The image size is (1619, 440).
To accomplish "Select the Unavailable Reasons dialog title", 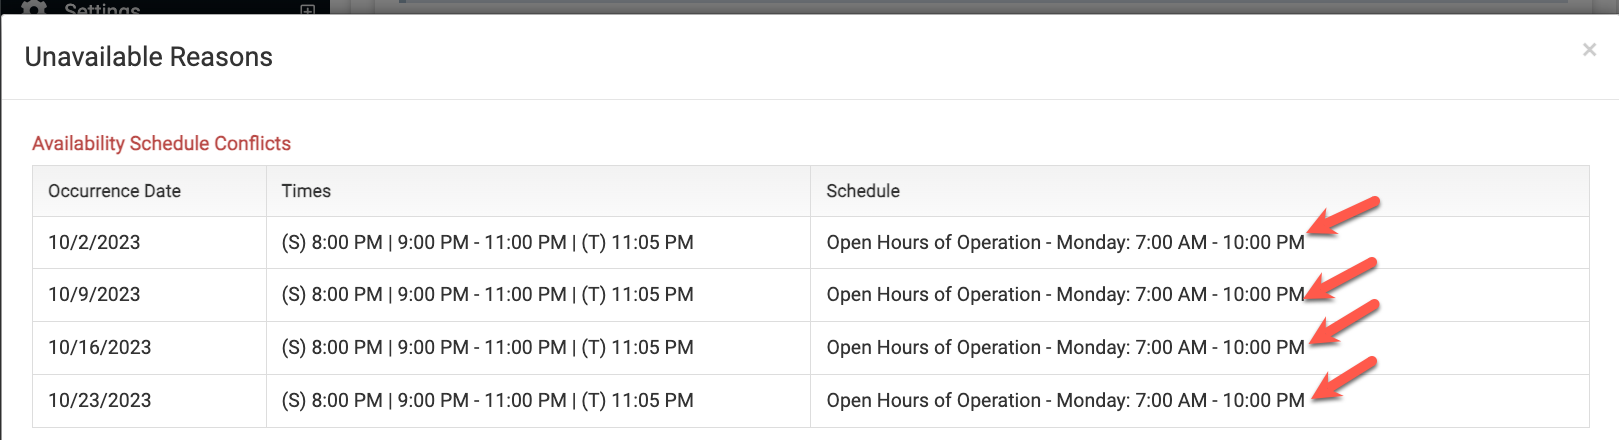I will pyautogui.click(x=149, y=57).
